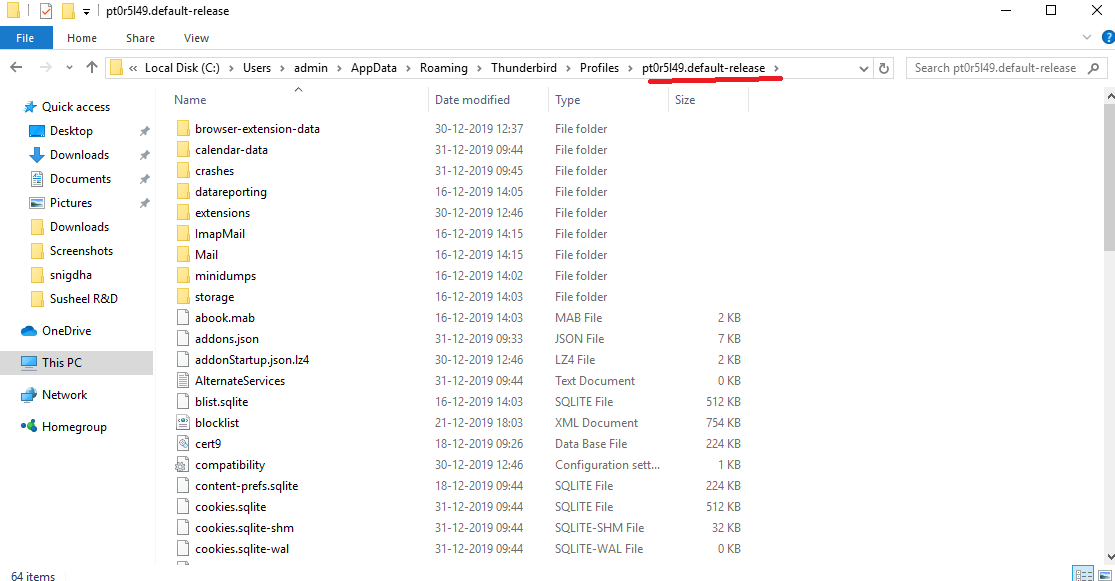The image size is (1115, 581).
Task: Open Customize Quick Access Toolbar dropdown
Action: (x=86, y=11)
